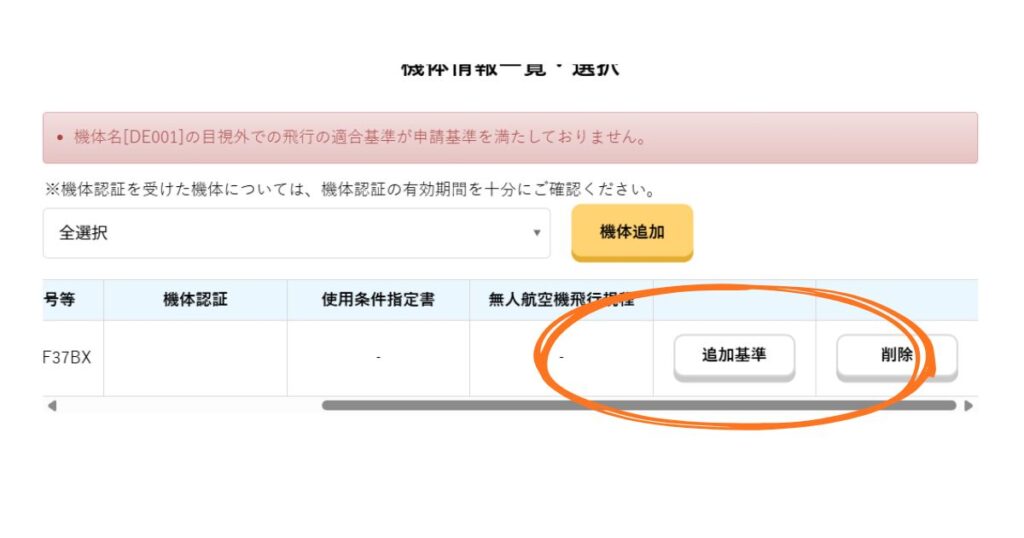Select the F37BX table cell
Screen dimensions: 1024x538
click(x=69, y=356)
